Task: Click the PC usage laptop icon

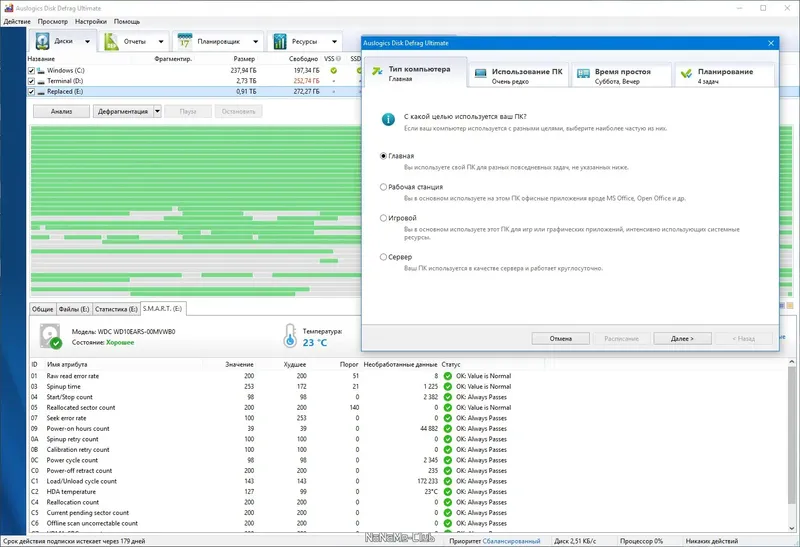Action: coord(481,74)
